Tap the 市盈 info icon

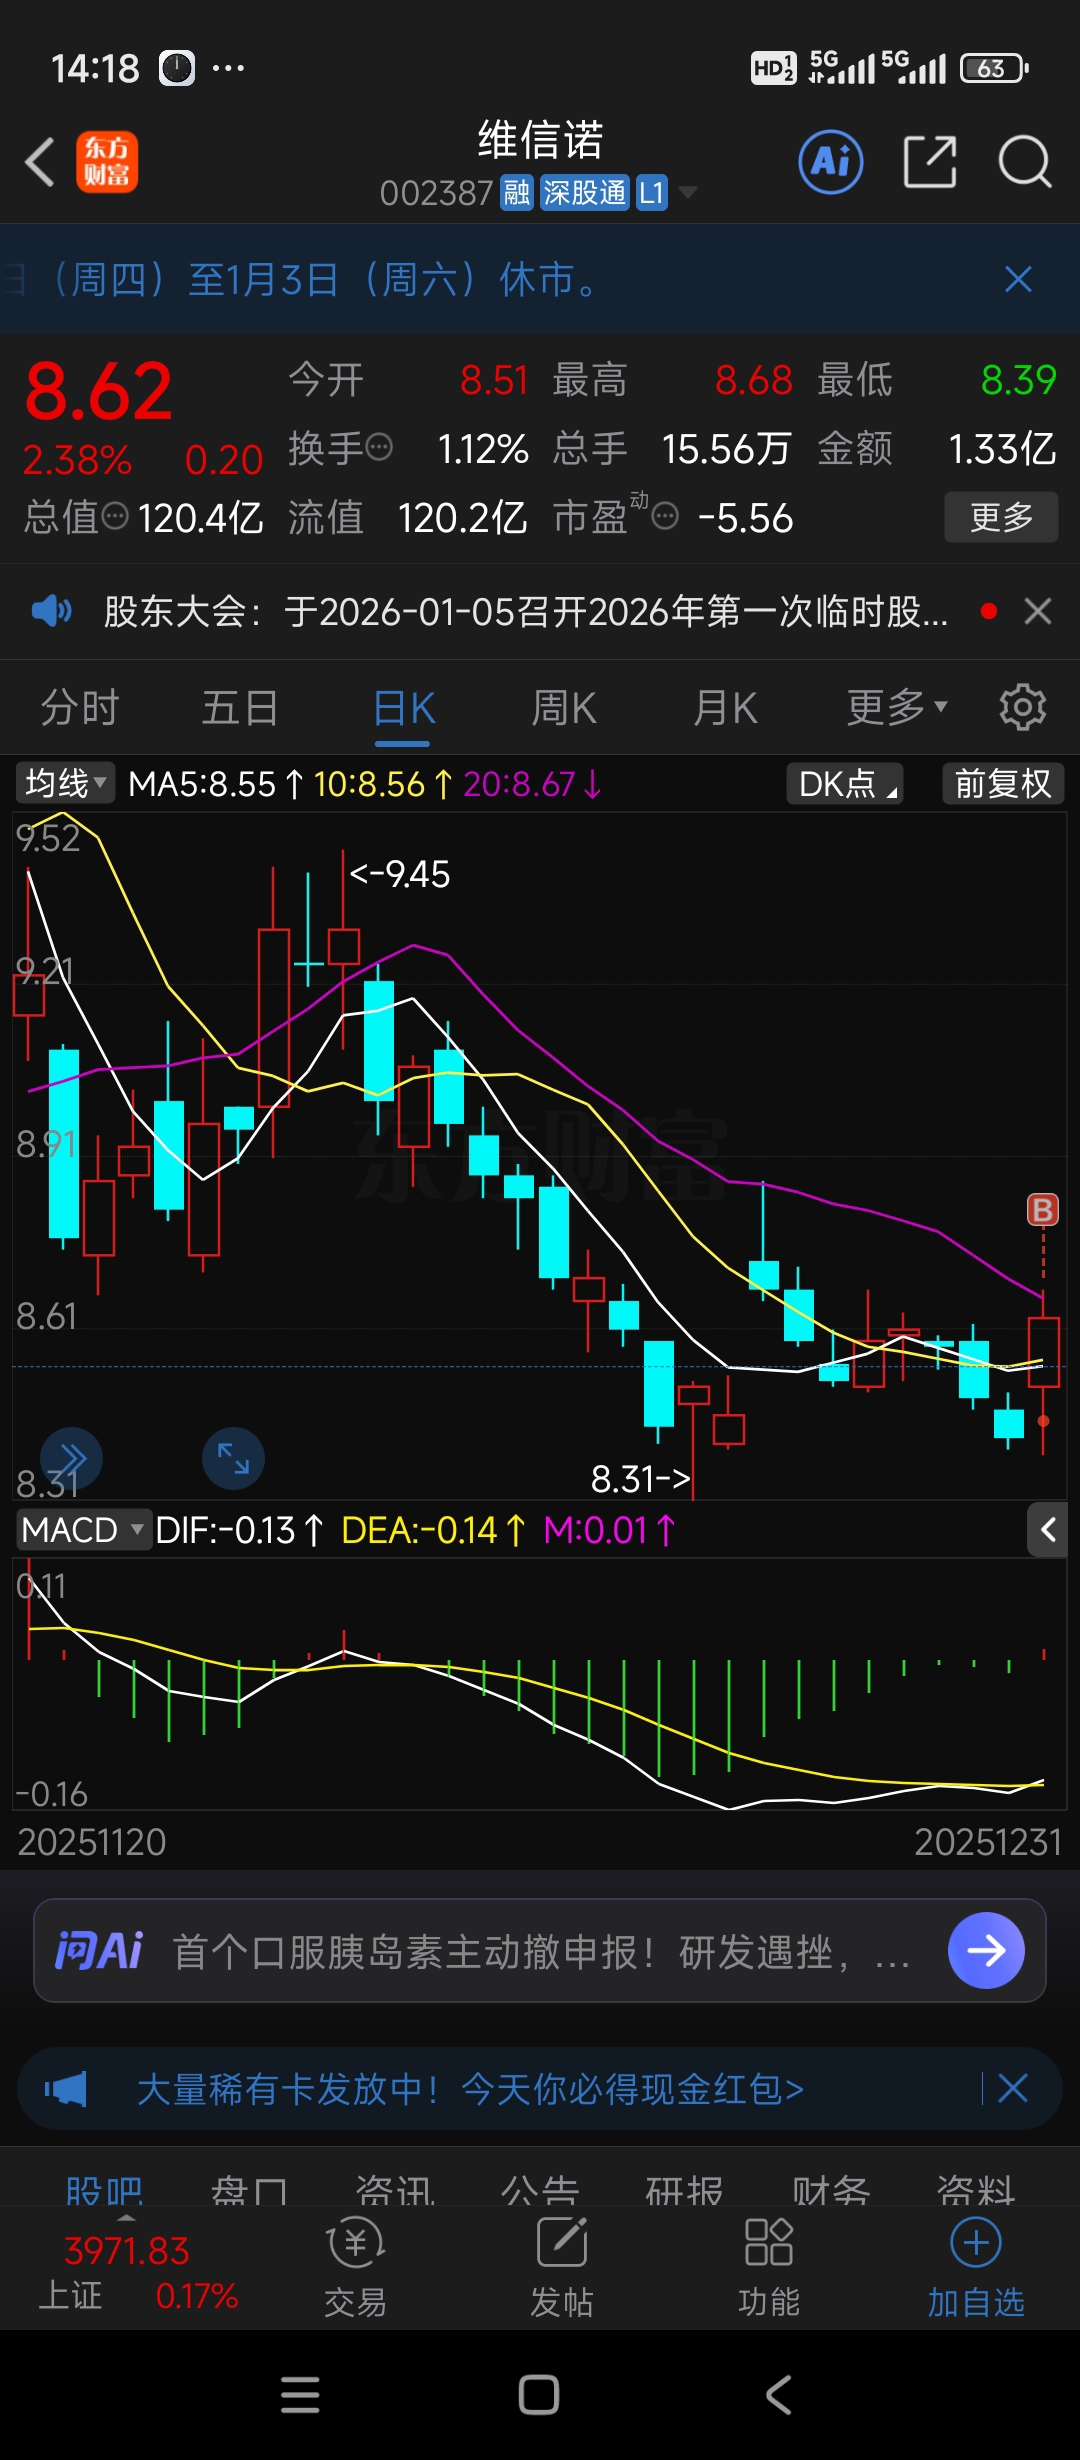click(665, 517)
